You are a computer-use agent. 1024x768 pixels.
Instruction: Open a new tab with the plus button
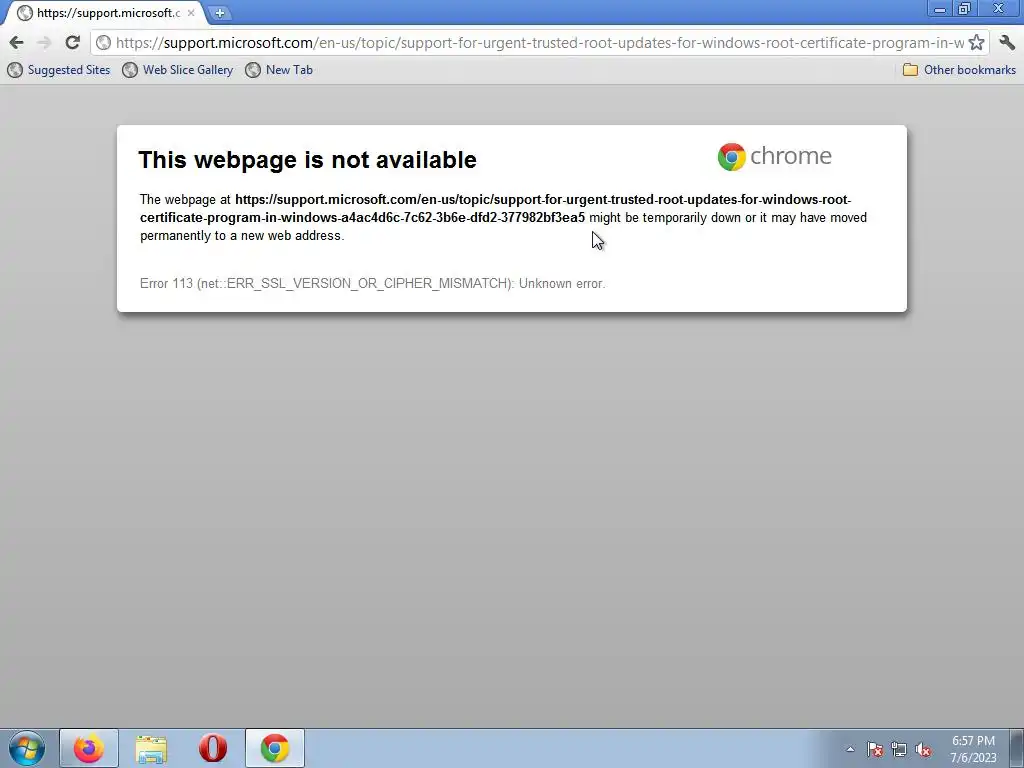pos(219,12)
